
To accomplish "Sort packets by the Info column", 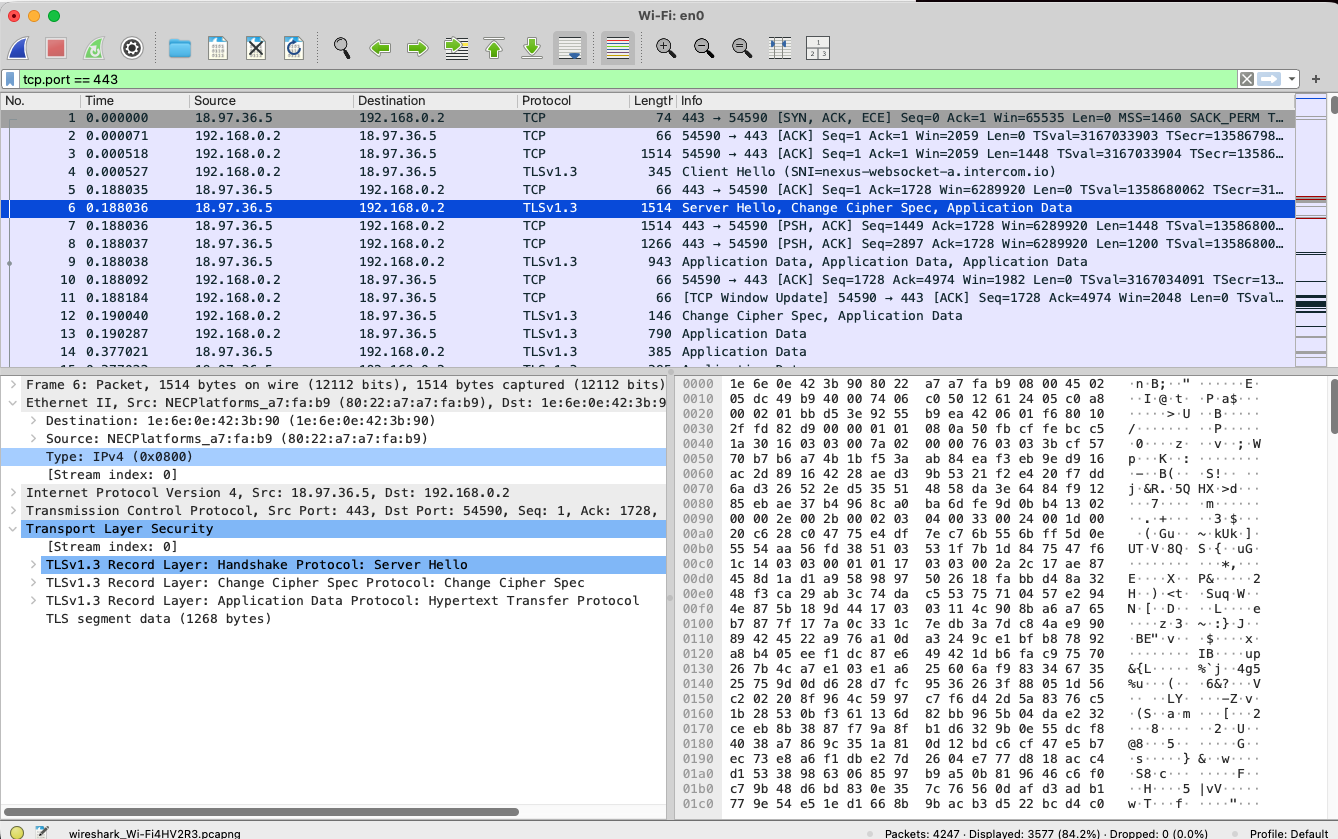I will coord(985,101).
